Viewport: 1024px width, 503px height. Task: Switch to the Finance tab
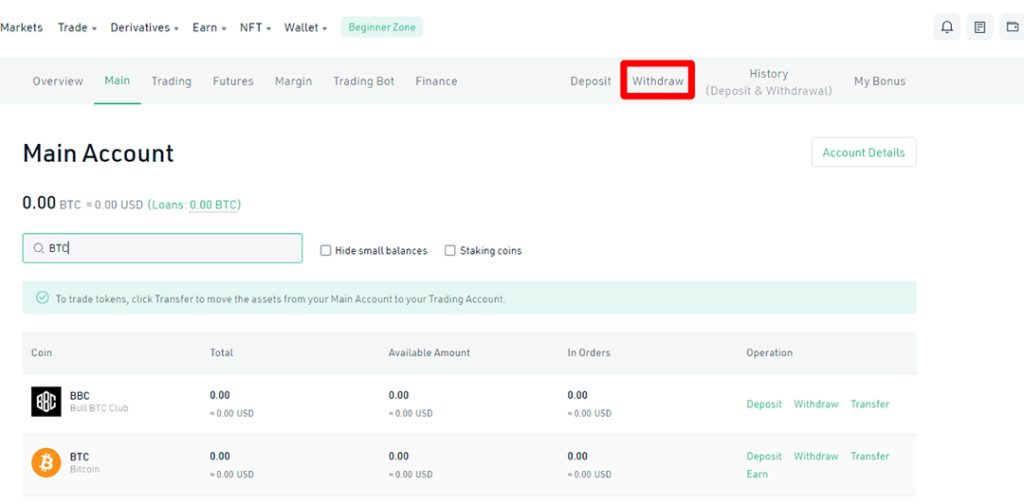[436, 81]
